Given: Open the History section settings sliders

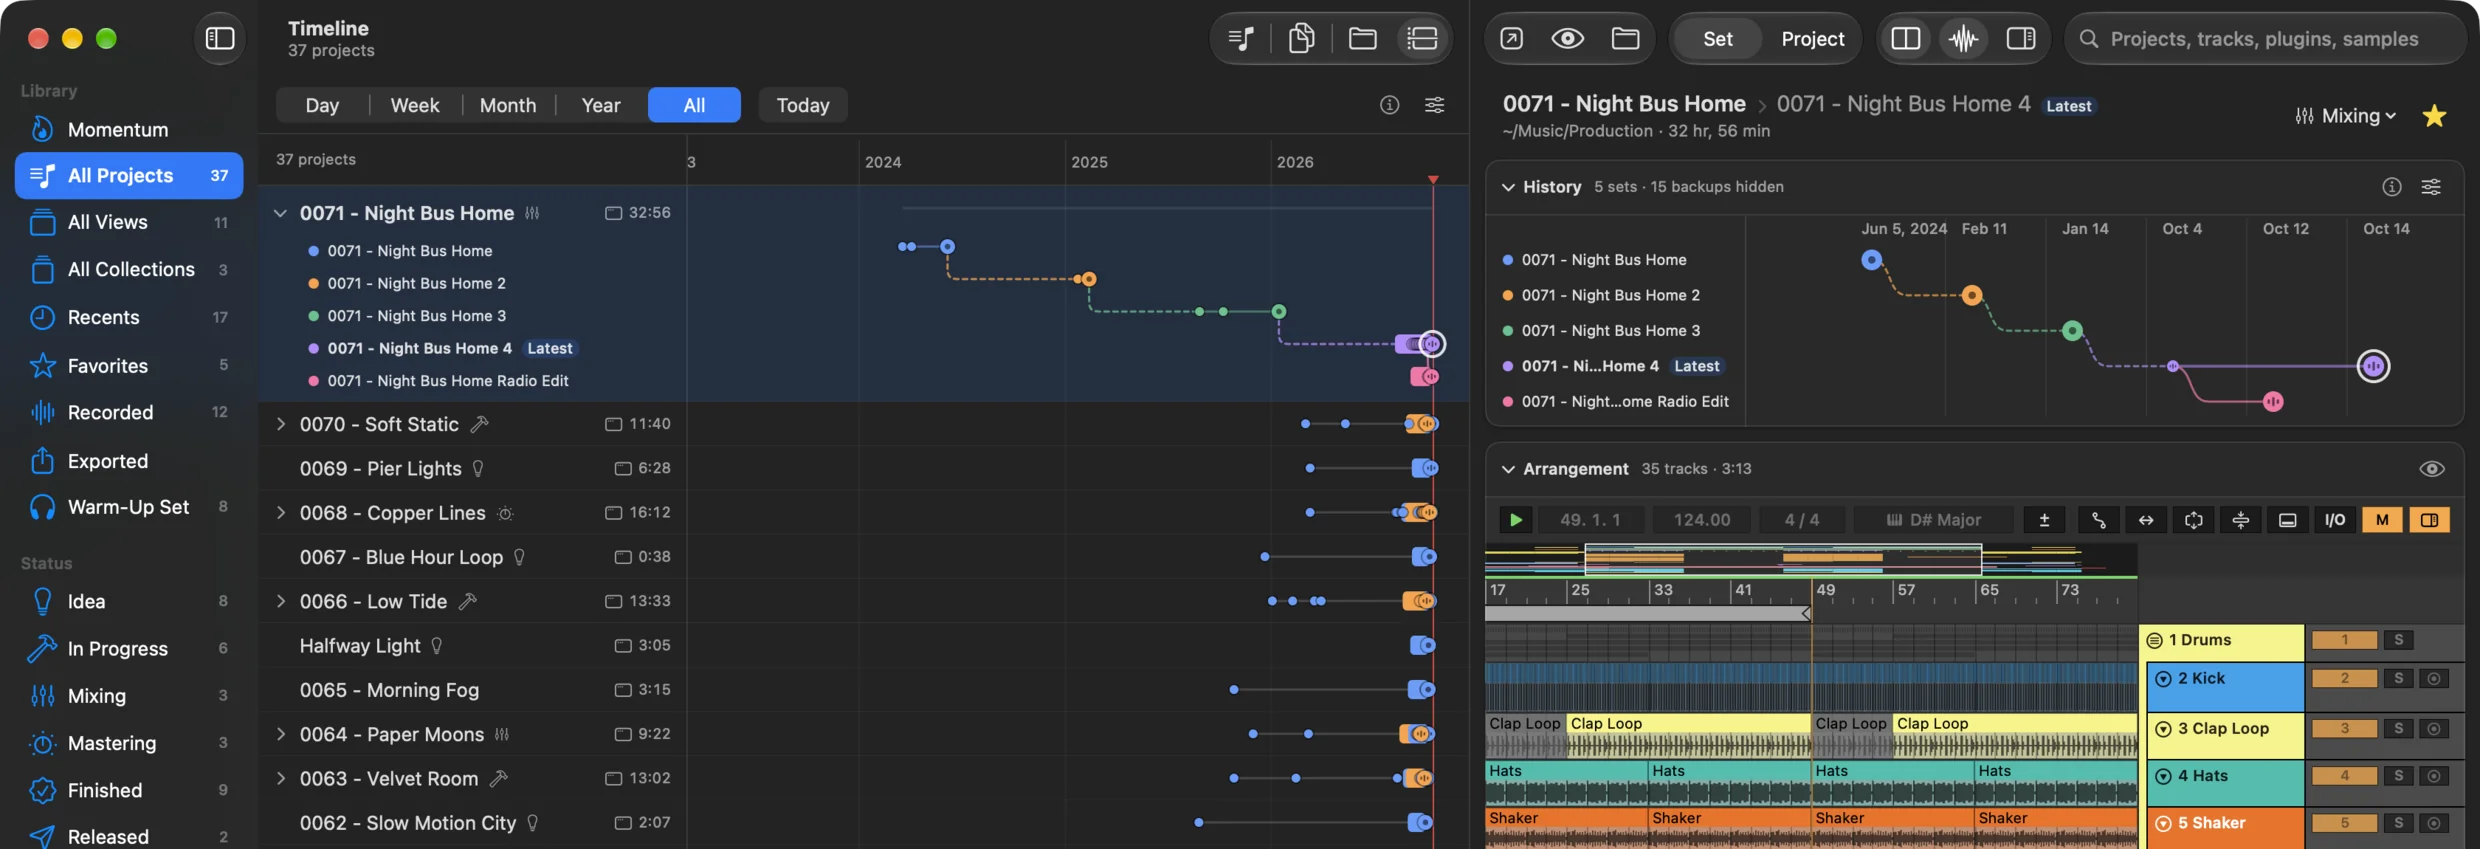Looking at the screenshot, I should pos(2431,187).
